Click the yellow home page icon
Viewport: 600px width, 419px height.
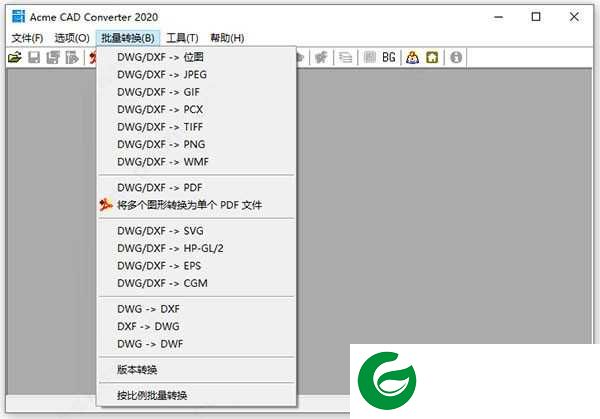(x=432, y=58)
